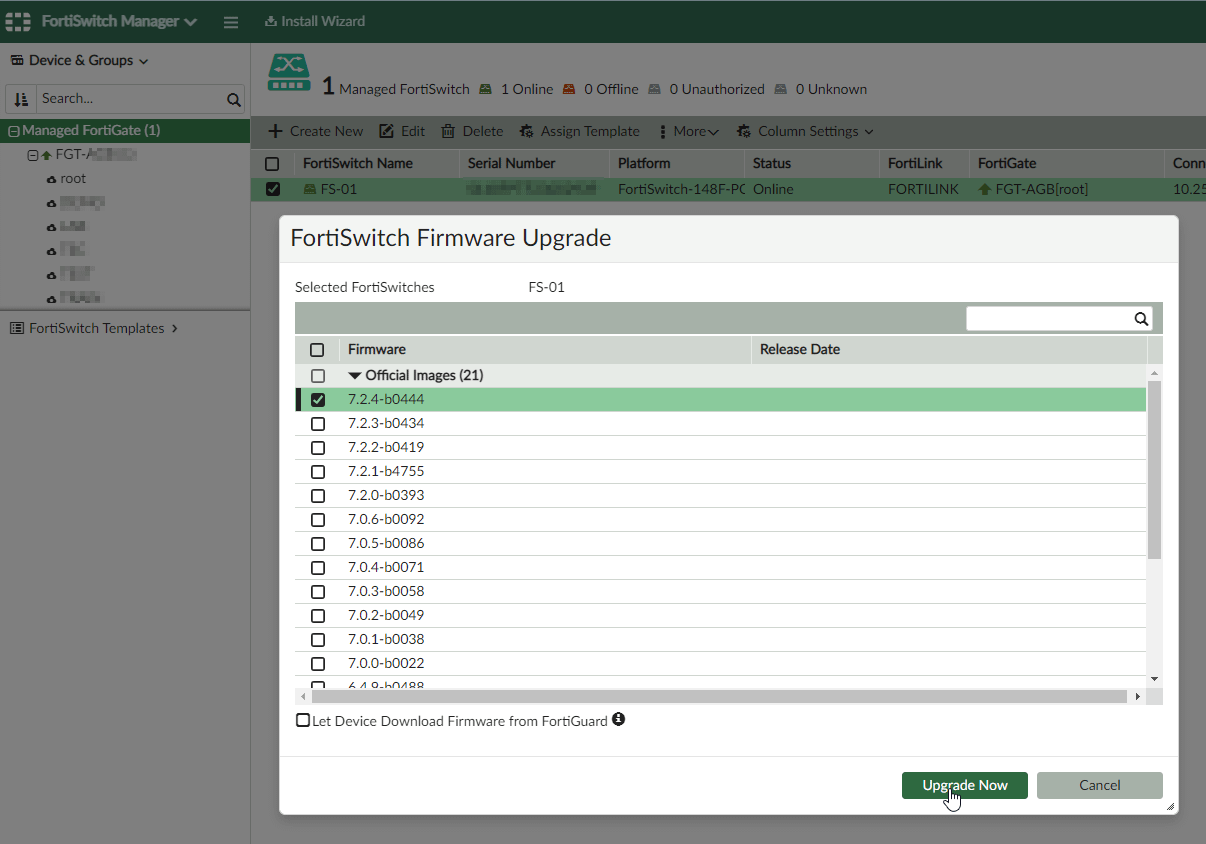Click the Fortinet app grid logo icon
Image resolution: width=1206 pixels, height=844 pixels.
click(x=18, y=21)
